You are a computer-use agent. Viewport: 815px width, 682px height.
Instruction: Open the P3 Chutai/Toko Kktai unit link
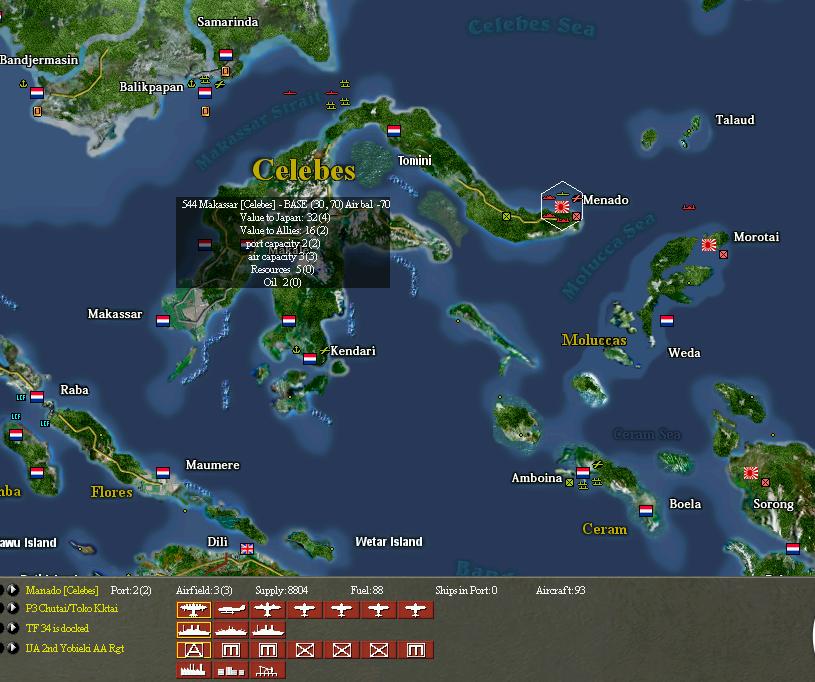click(x=72, y=608)
